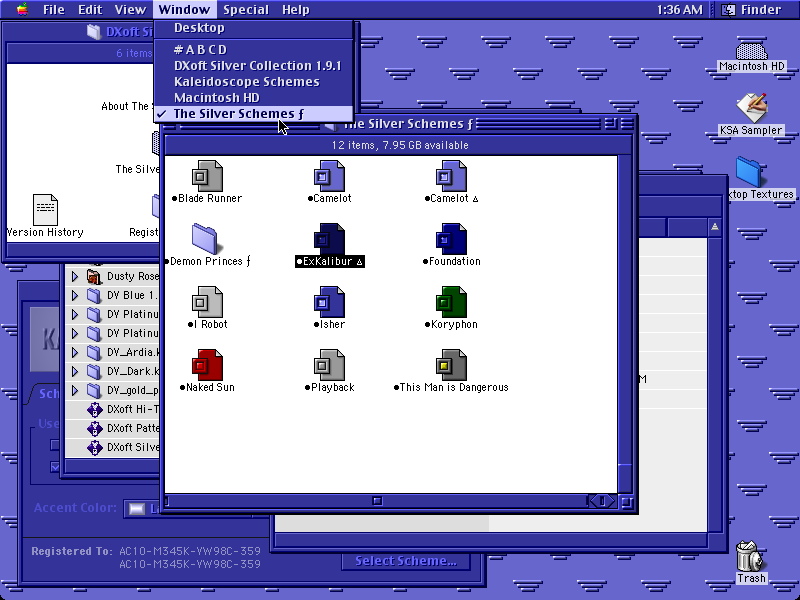Select the DXoft Hi-T scheme icon in list
The image size is (800, 600).
[94, 410]
